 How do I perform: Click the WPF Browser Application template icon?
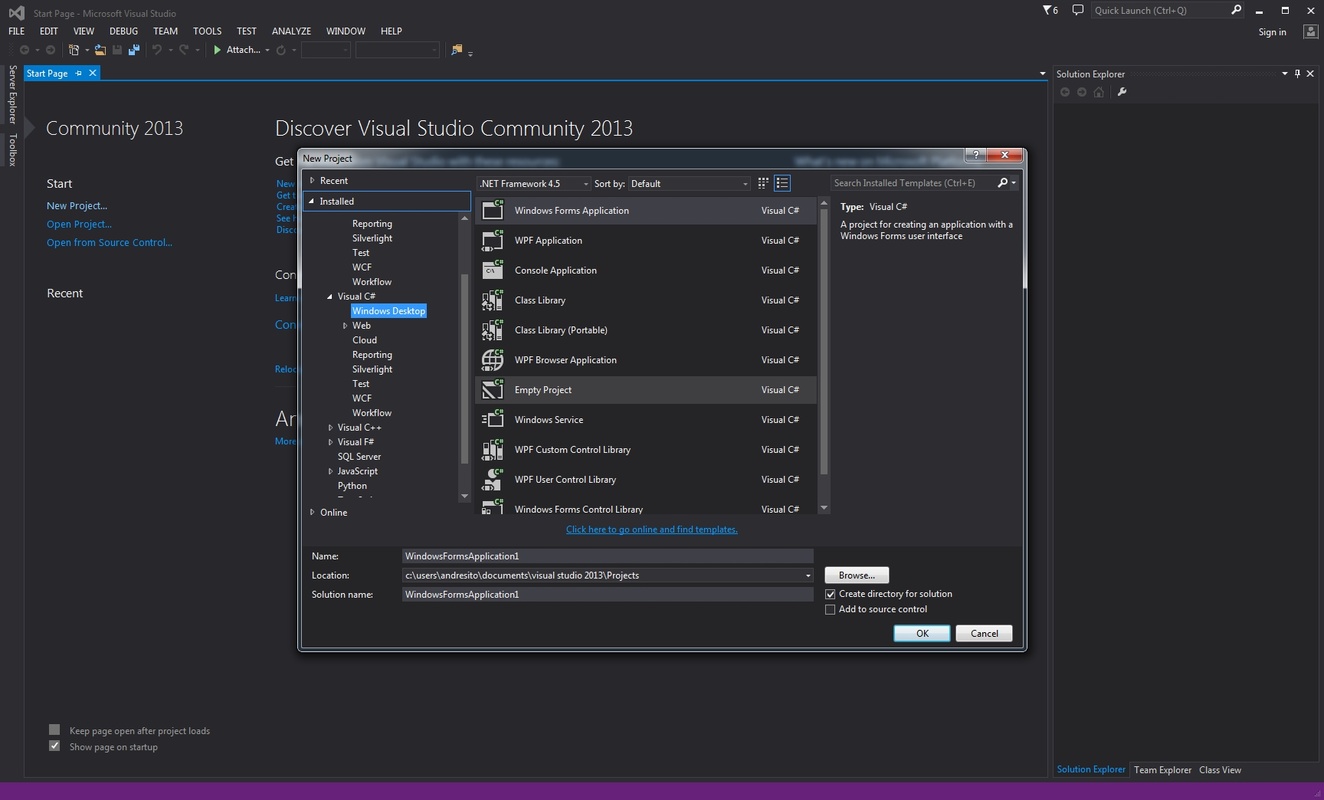[x=492, y=360]
